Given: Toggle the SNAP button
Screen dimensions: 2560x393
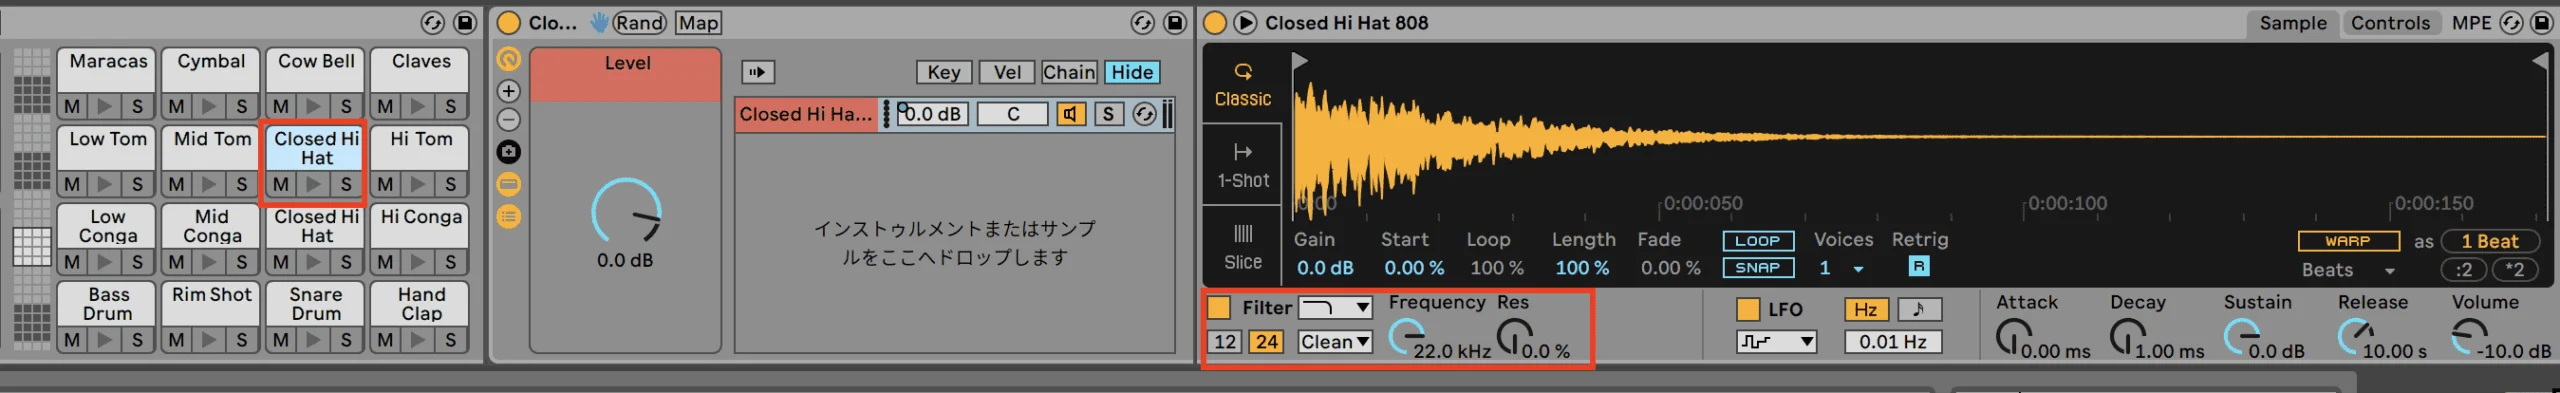Looking at the screenshot, I should (x=1758, y=267).
